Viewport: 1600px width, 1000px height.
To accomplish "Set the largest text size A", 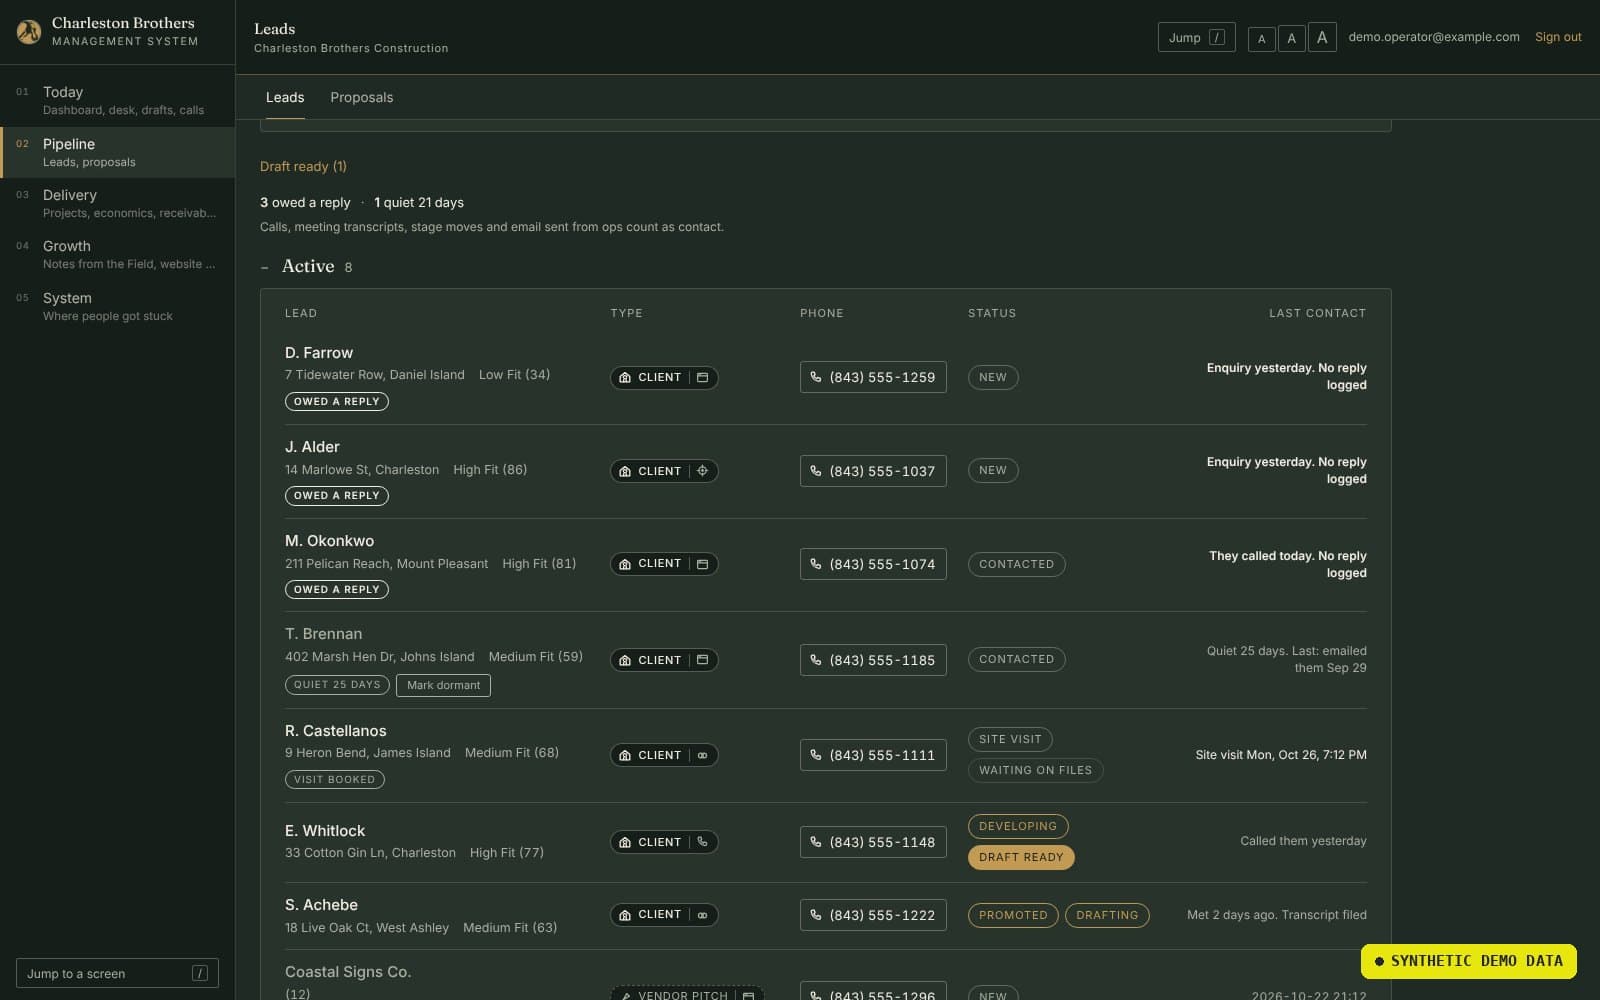I will pyautogui.click(x=1322, y=37).
